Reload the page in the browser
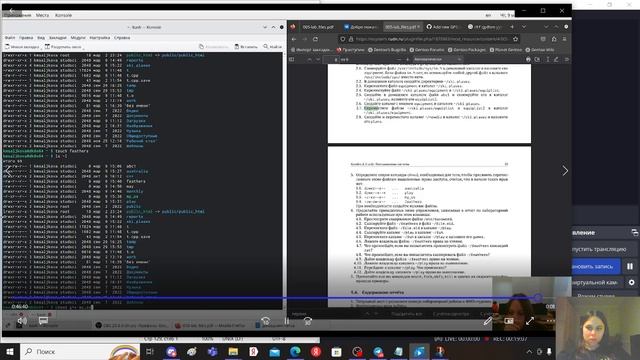Viewport: 640px width, 360px height. point(315,39)
